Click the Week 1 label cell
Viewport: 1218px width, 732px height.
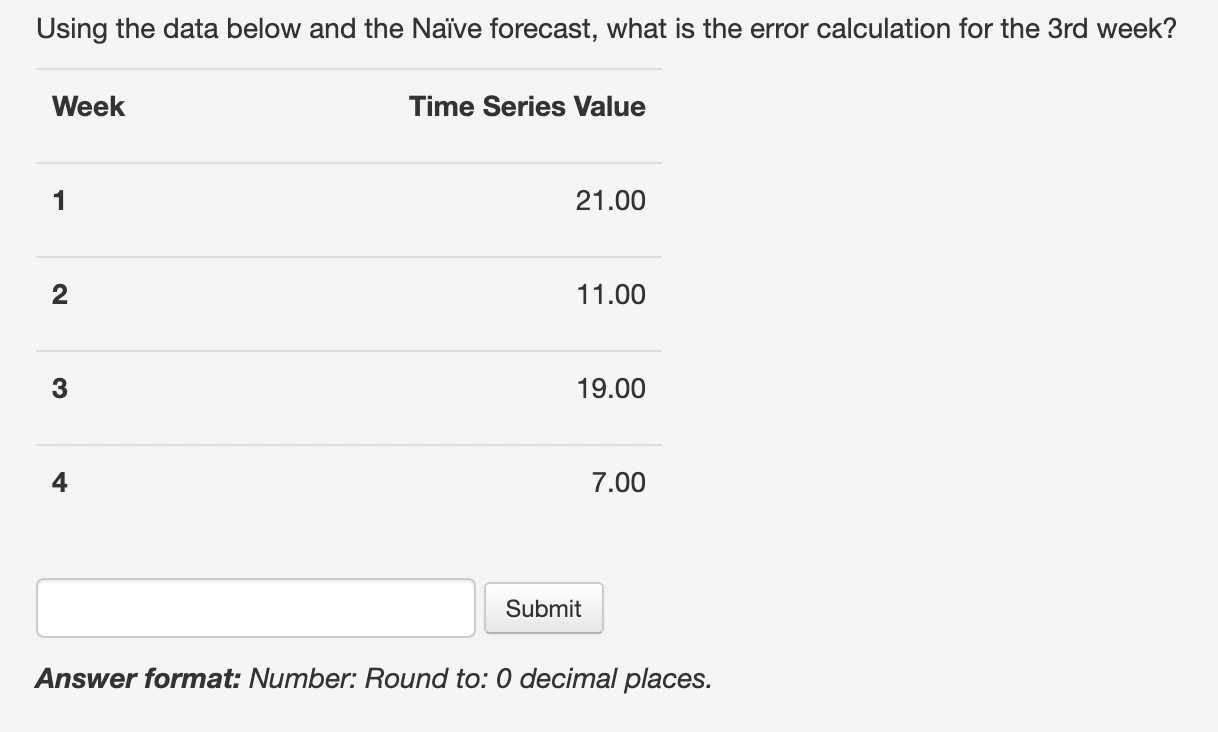click(59, 200)
